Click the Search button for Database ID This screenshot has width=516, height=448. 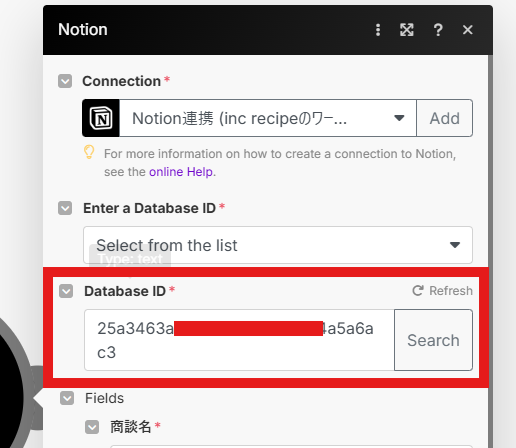[433, 340]
